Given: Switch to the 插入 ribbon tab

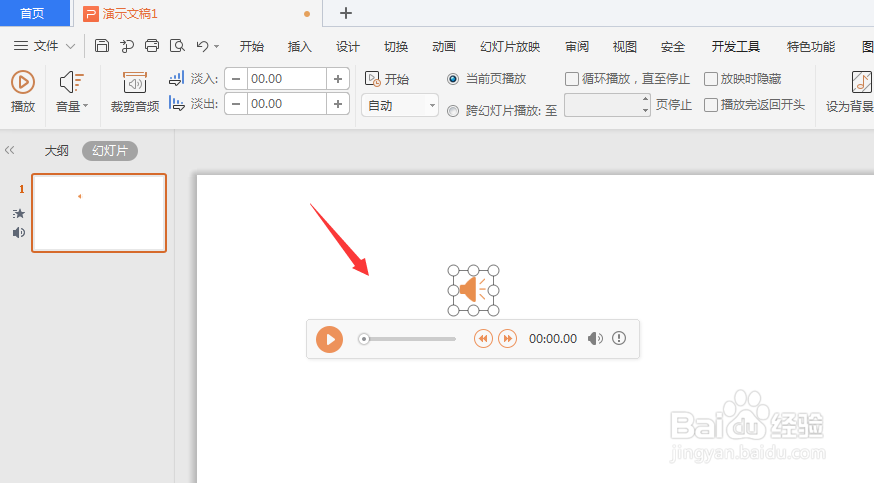Looking at the screenshot, I should [299, 46].
